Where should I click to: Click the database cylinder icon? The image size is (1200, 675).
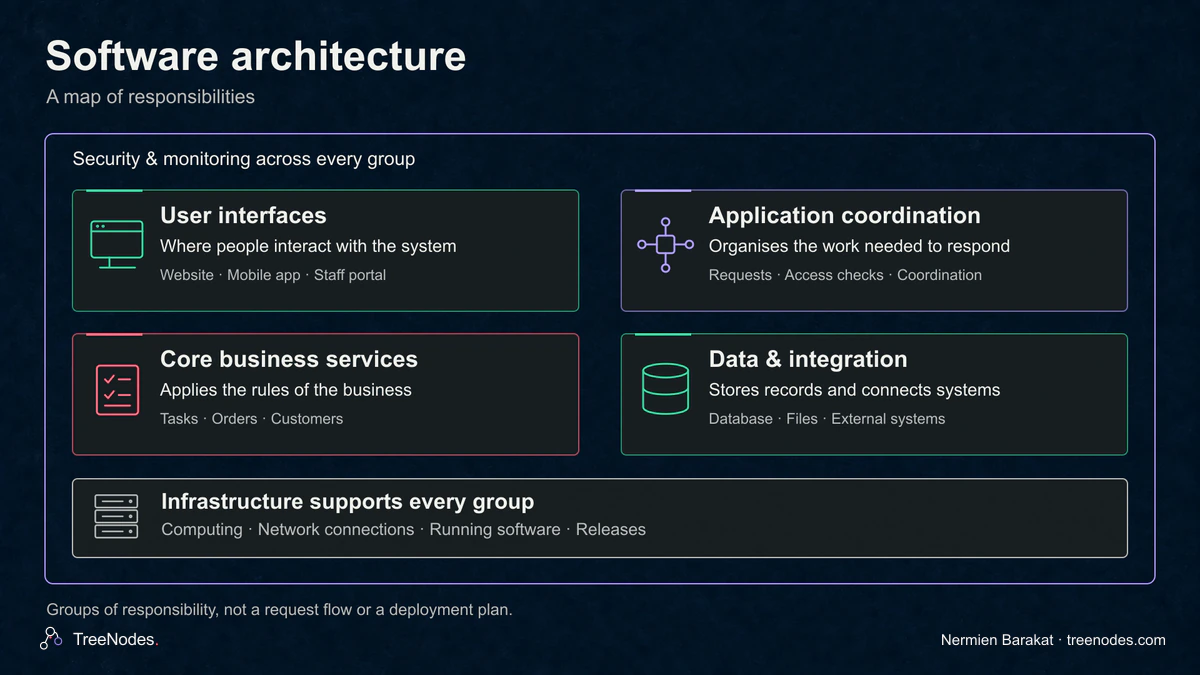click(x=665, y=389)
